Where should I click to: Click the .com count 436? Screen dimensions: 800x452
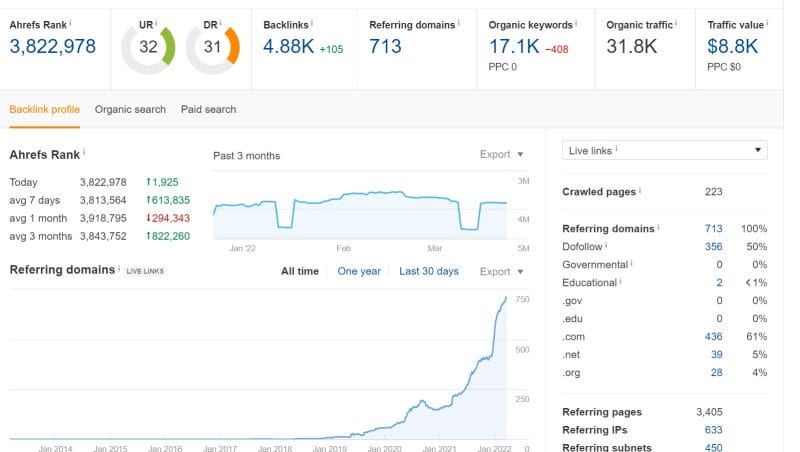point(713,337)
